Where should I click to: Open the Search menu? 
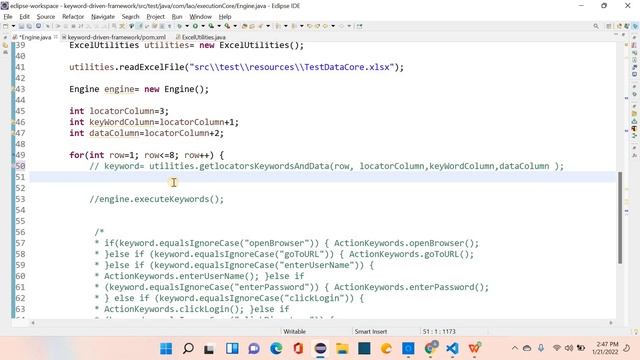click(131, 17)
